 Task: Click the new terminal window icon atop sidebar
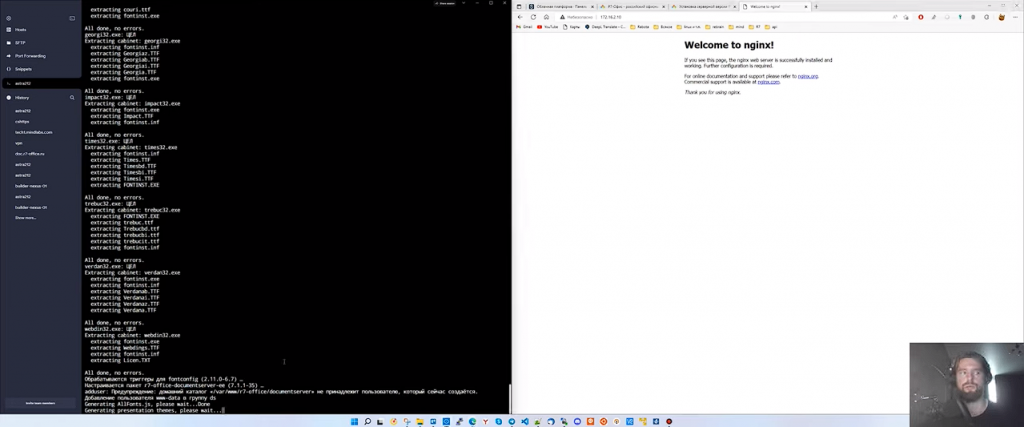point(72,18)
